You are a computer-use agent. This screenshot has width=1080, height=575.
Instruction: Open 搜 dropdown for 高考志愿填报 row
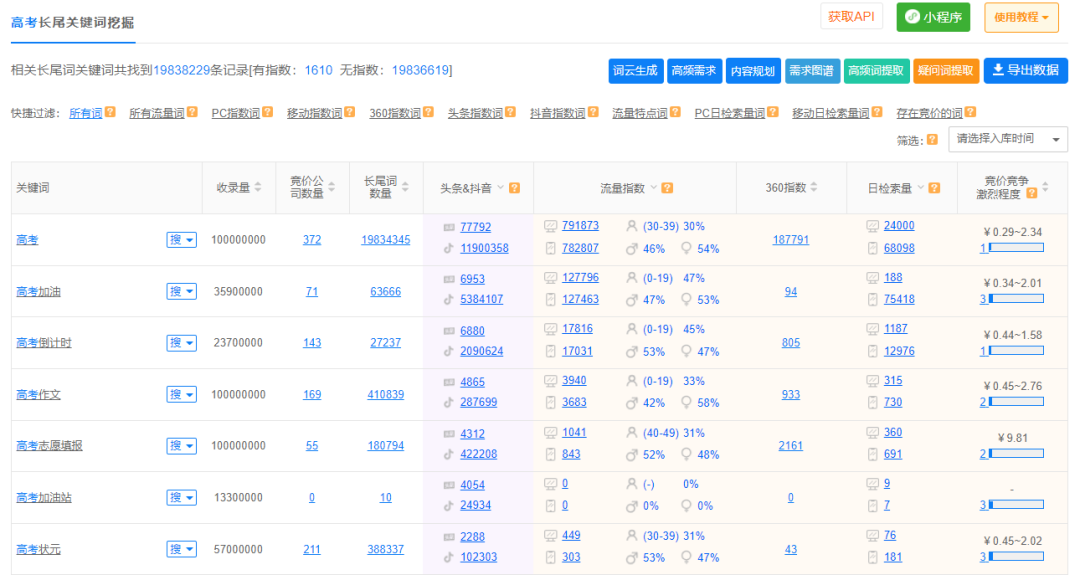(x=181, y=446)
